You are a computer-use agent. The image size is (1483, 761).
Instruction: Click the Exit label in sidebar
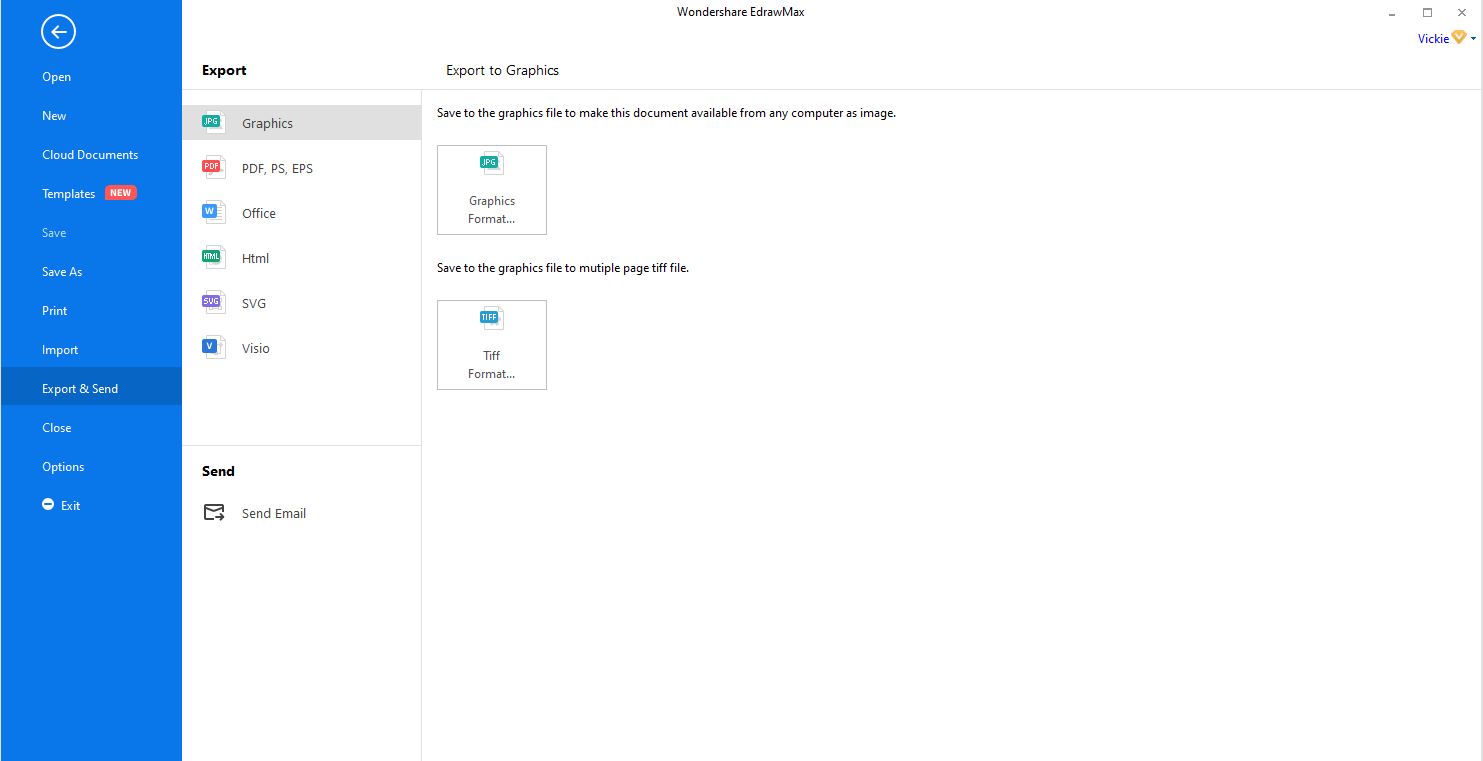tap(70, 506)
